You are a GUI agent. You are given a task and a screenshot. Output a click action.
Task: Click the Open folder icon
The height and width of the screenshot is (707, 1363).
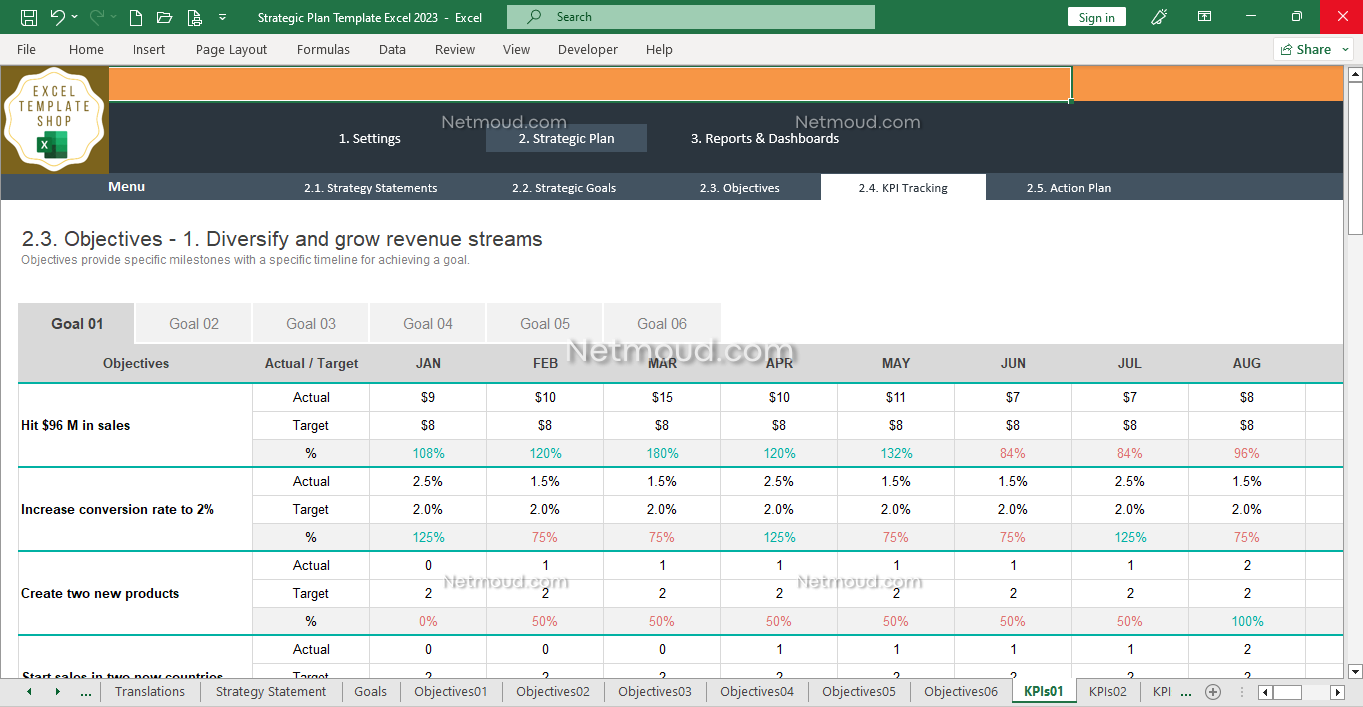coord(165,17)
